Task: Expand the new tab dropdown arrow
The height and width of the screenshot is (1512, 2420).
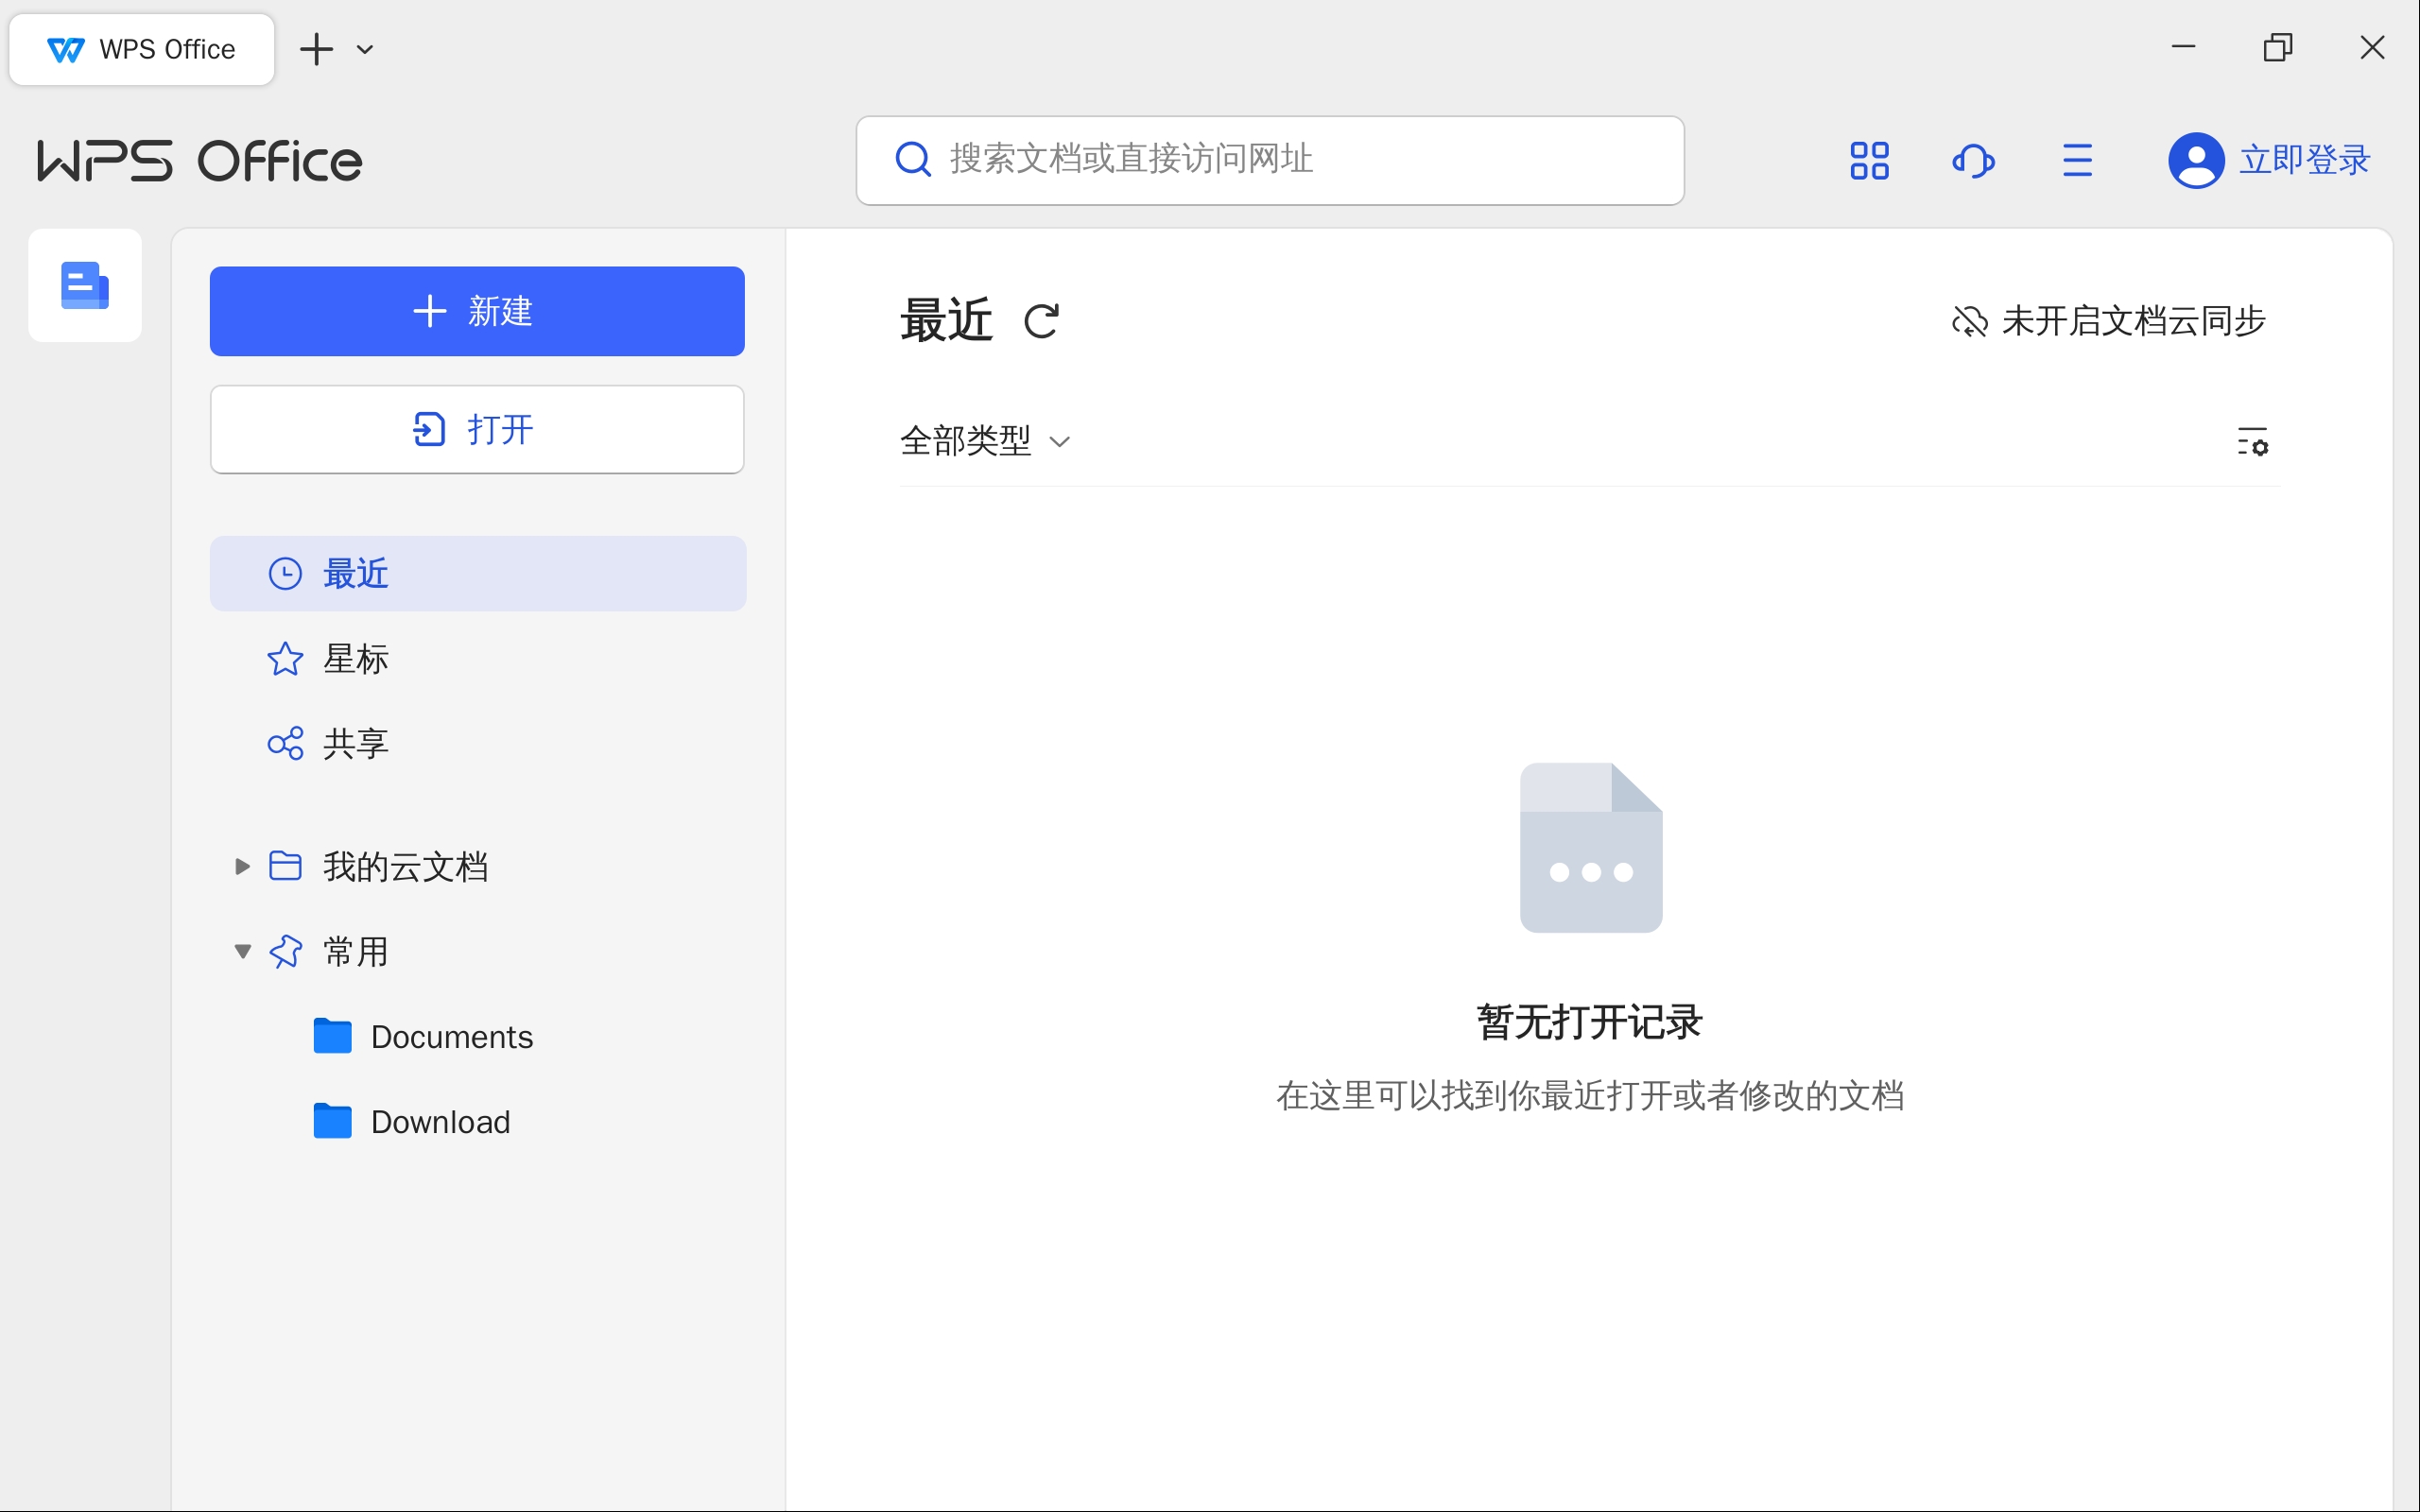Action: coord(365,49)
